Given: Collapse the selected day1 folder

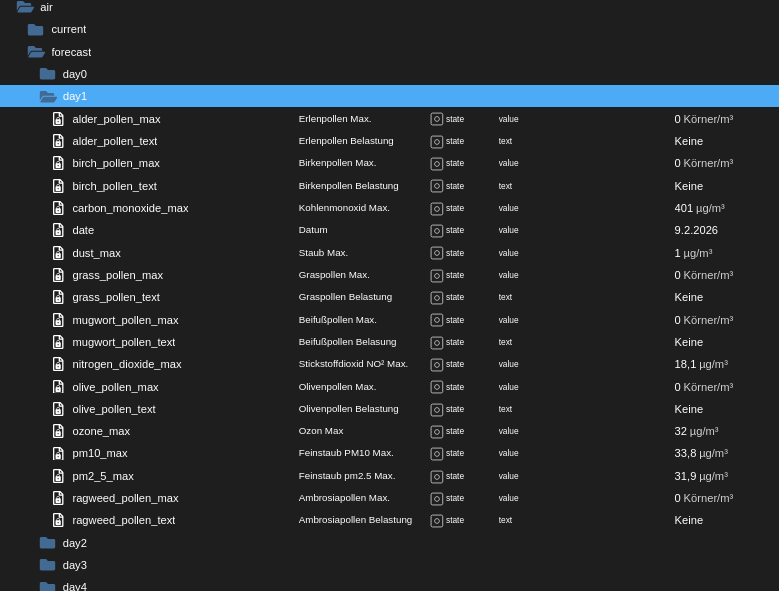Looking at the screenshot, I should click(48, 96).
